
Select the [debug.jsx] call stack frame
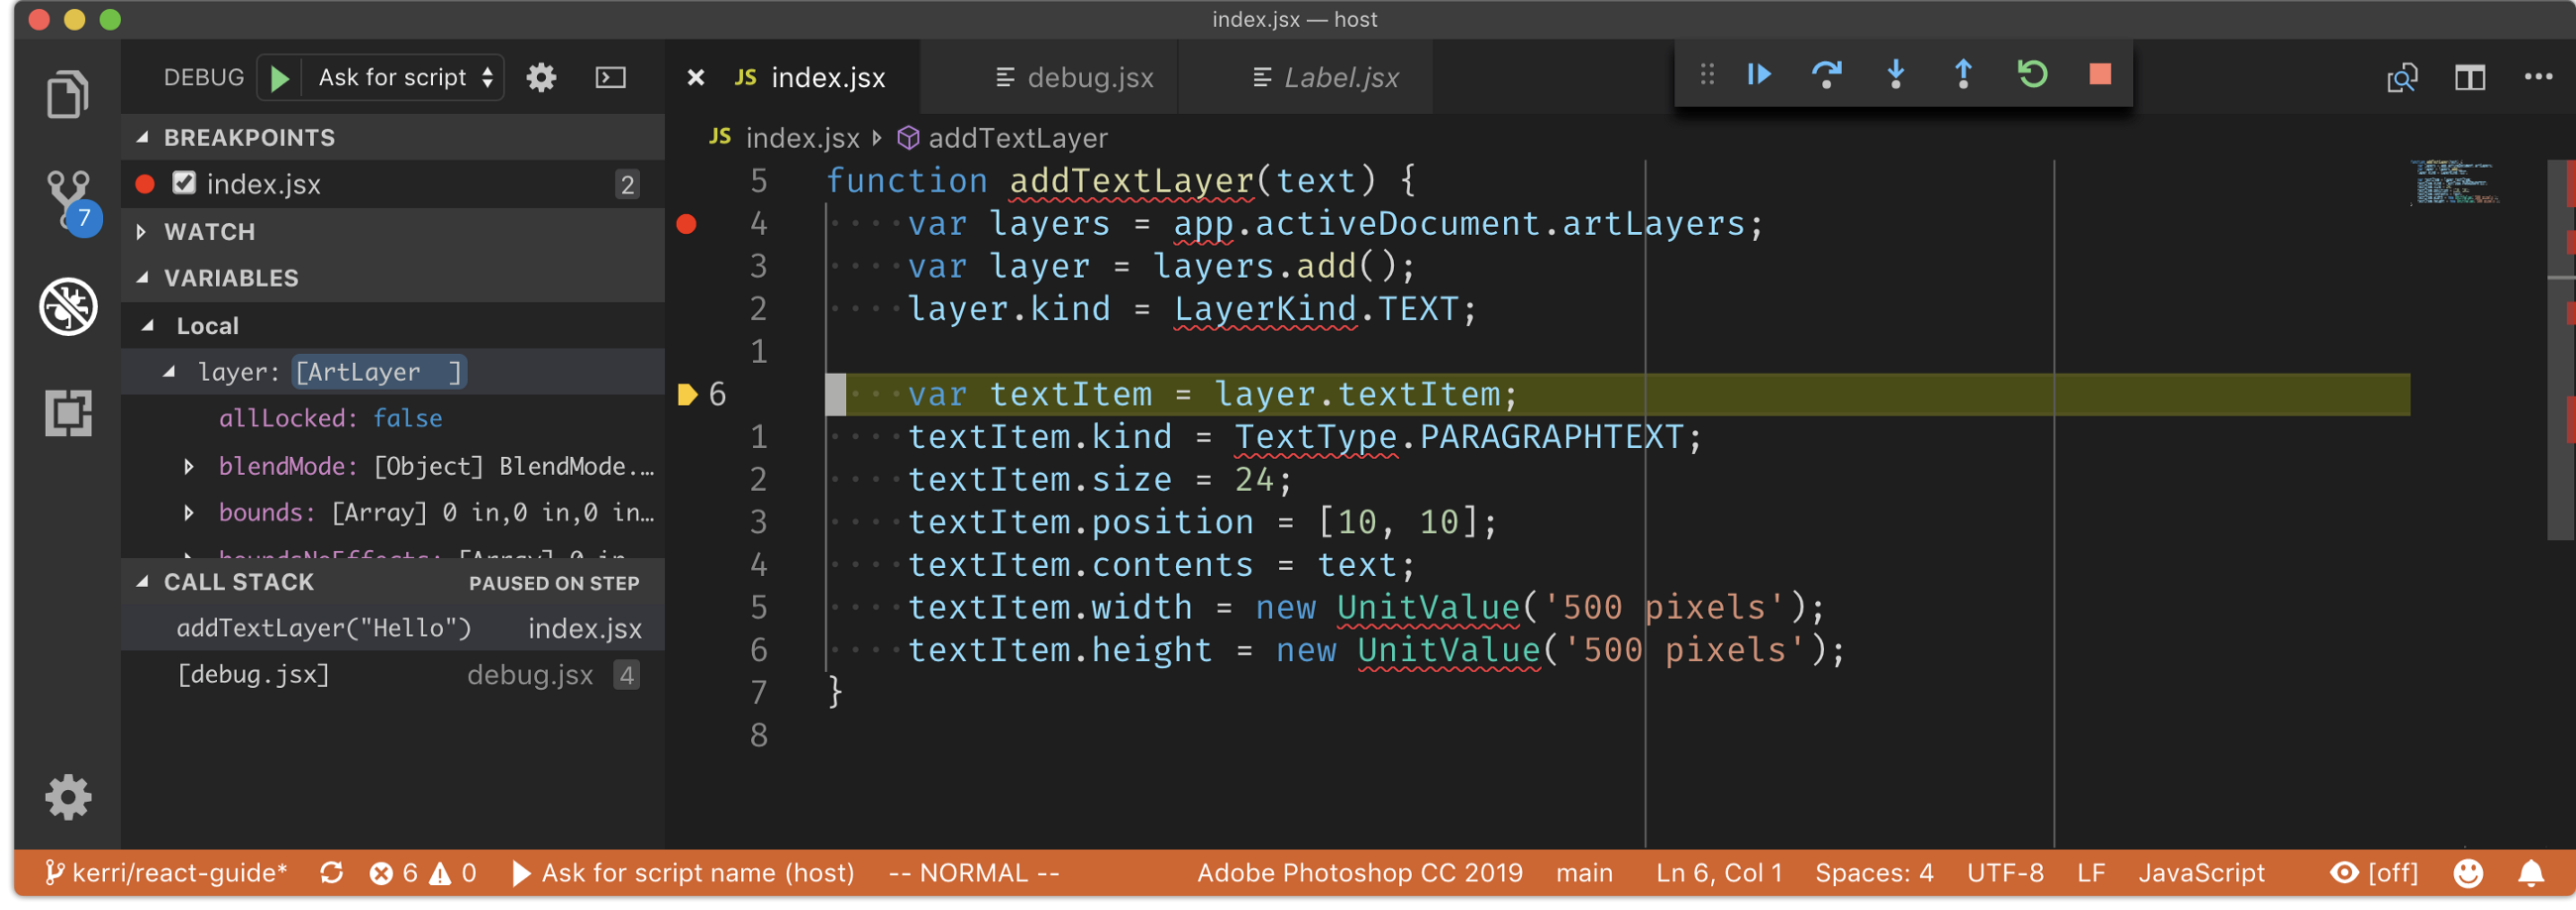click(x=393, y=675)
